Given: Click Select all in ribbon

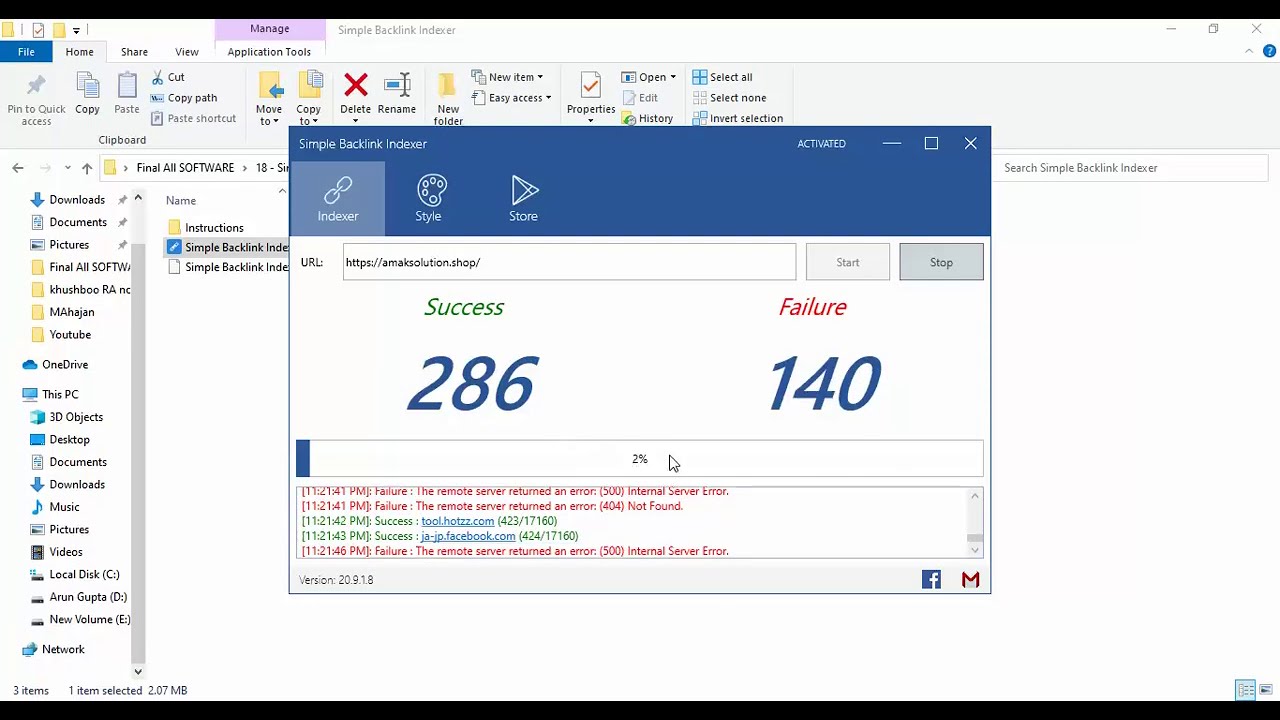Looking at the screenshot, I should click(722, 77).
